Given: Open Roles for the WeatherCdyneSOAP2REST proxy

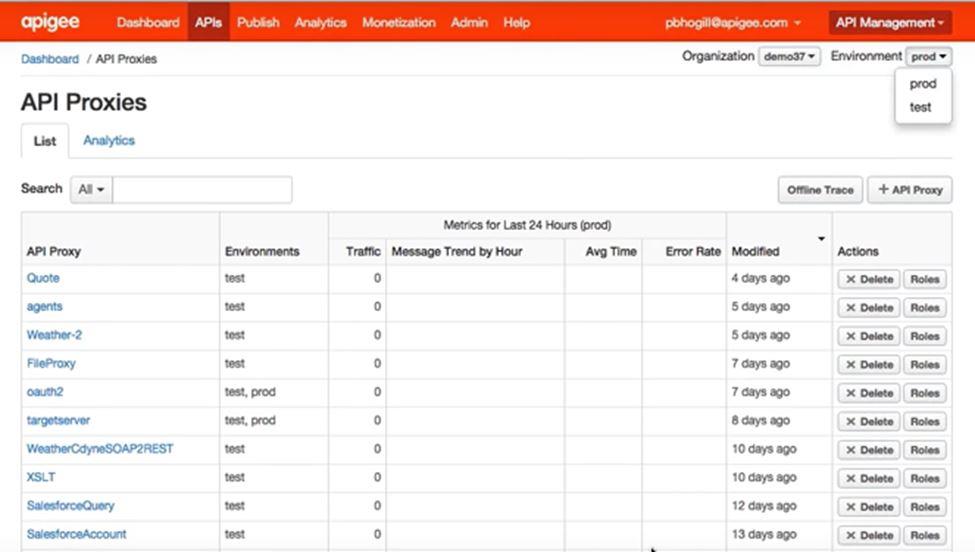Looking at the screenshot, I should pyautogui.click(x=925, y=450).
